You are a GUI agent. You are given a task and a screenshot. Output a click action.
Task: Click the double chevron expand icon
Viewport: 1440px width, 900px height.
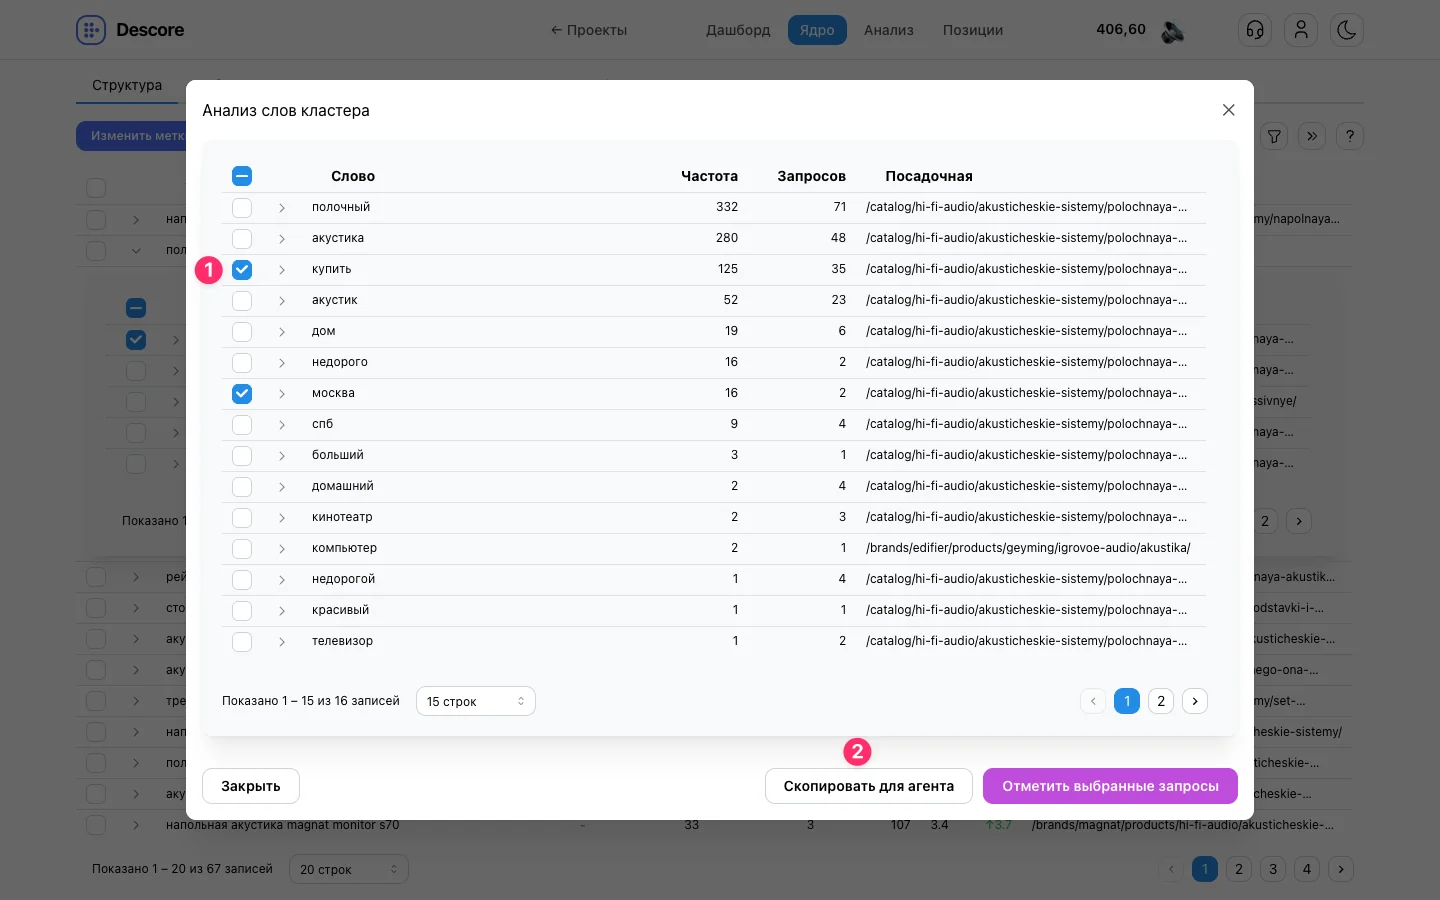tap(1312, 136)
